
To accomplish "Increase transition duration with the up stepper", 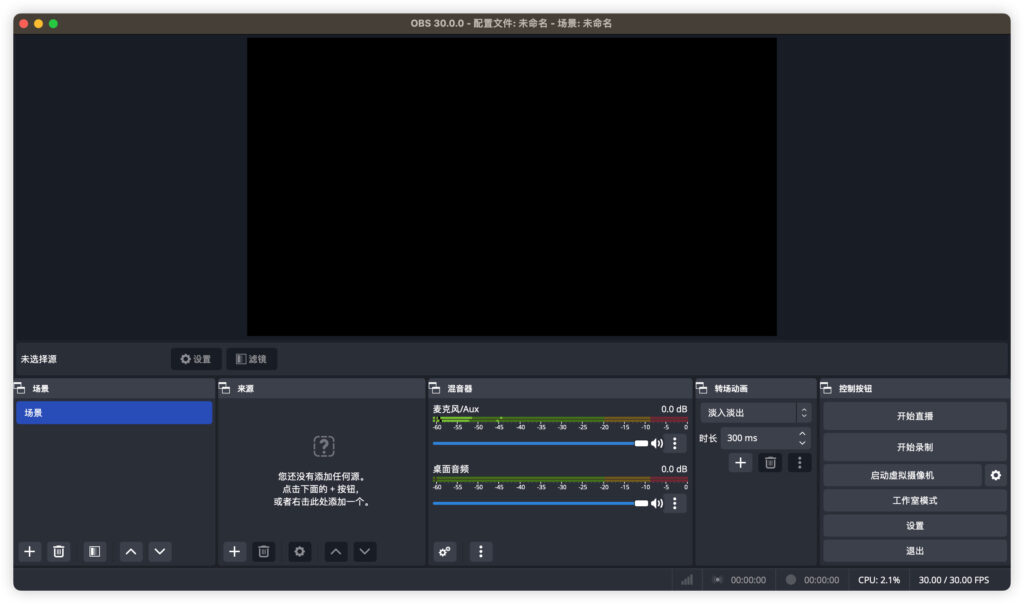I will 801,433.
